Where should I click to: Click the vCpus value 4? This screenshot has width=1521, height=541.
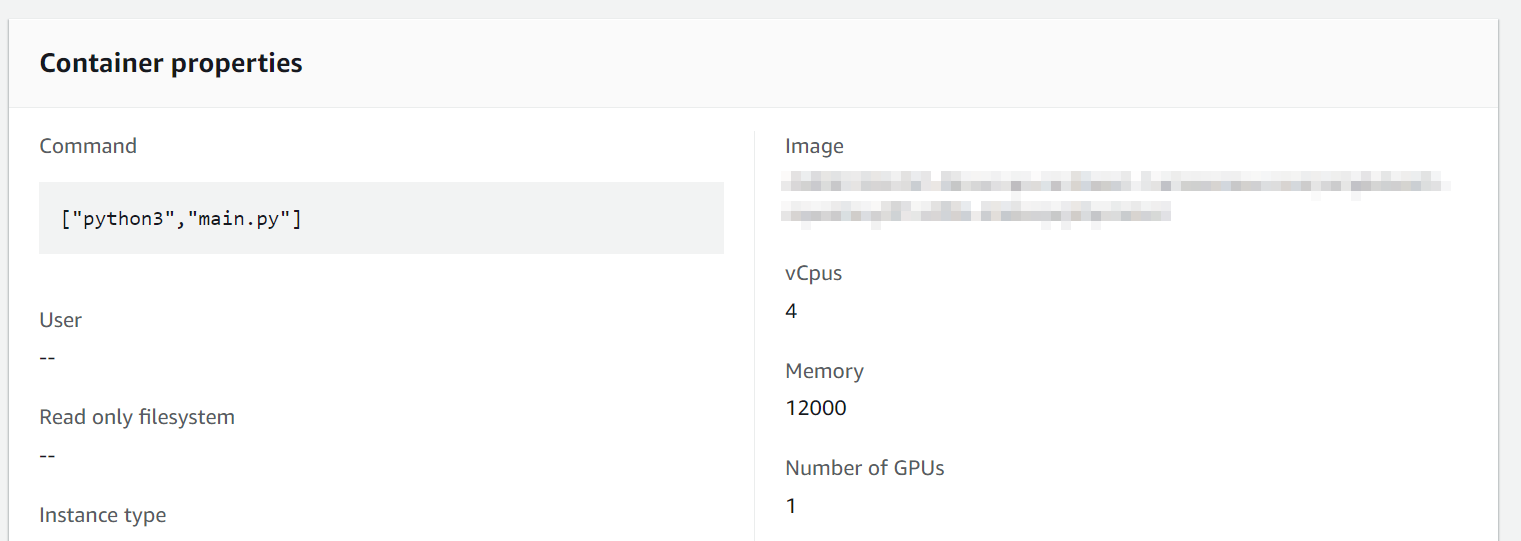791,311
